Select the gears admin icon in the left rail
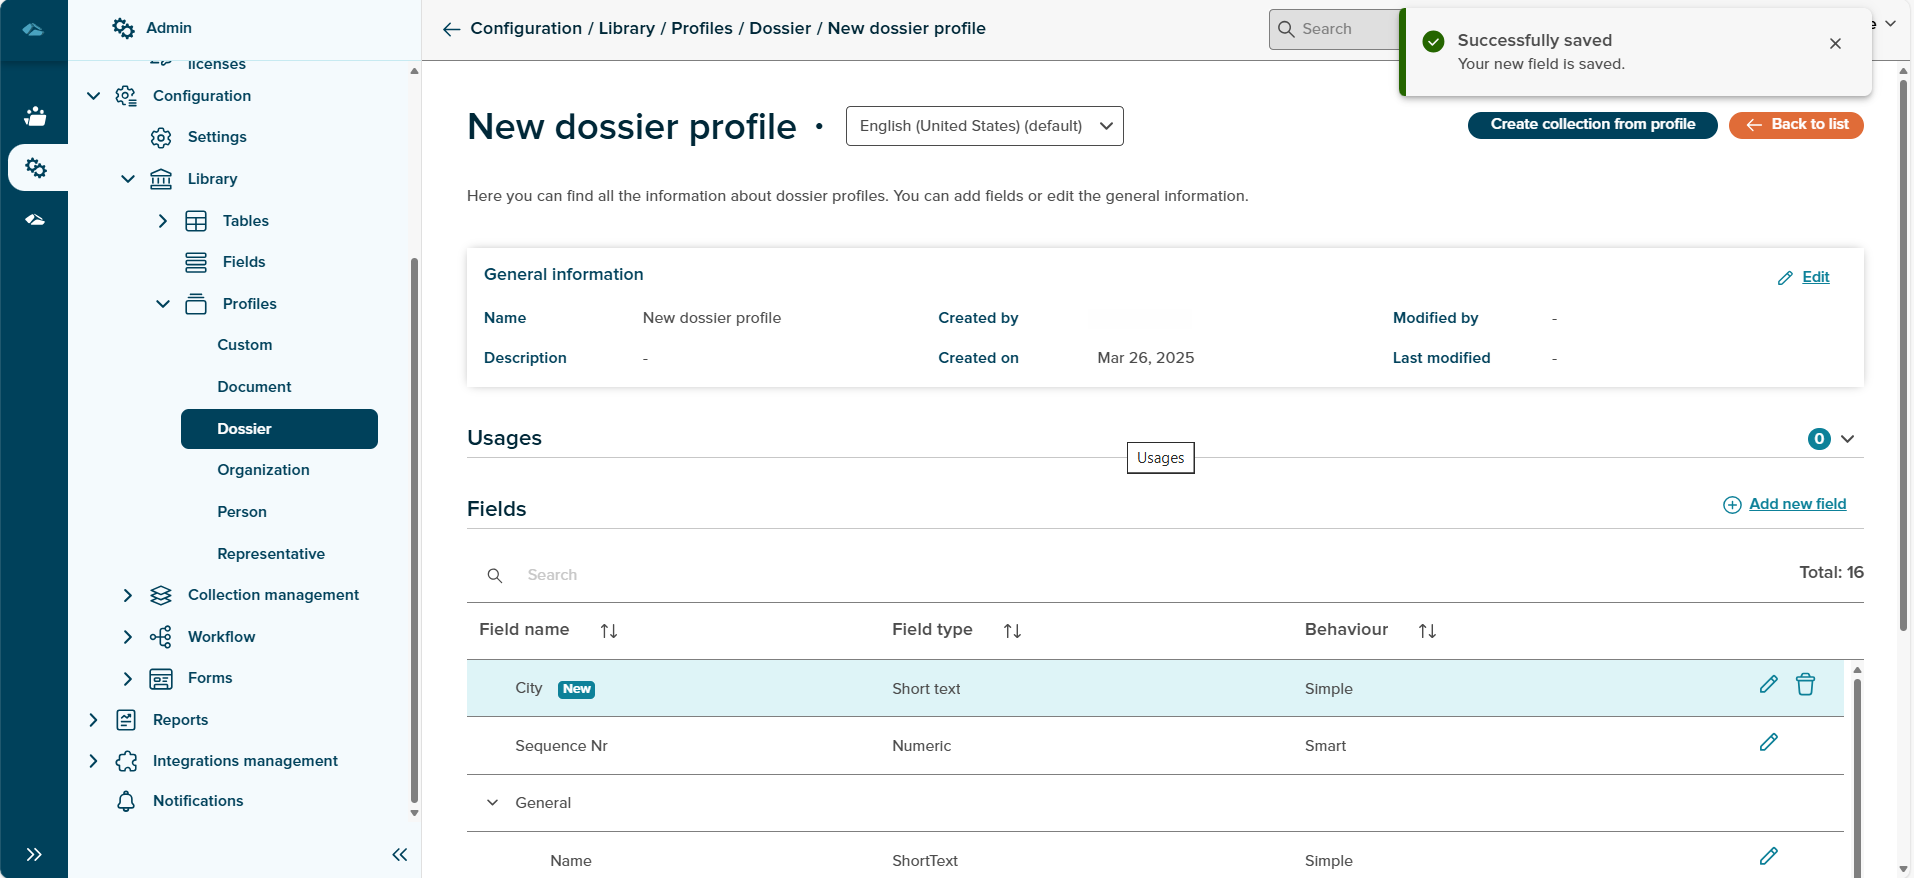The image size is (1914, 878). (36, 167)
